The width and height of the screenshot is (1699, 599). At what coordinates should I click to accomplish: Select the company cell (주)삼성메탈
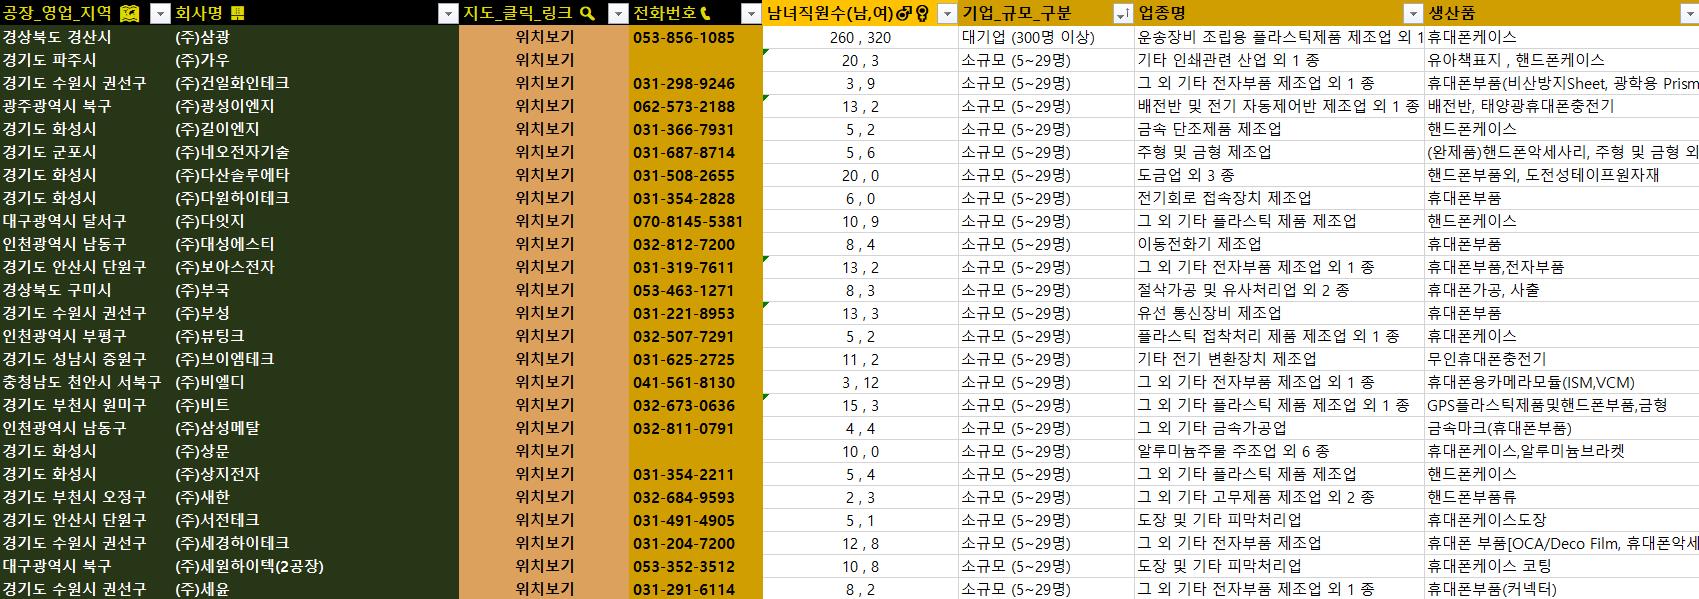(x=217, y=428)
